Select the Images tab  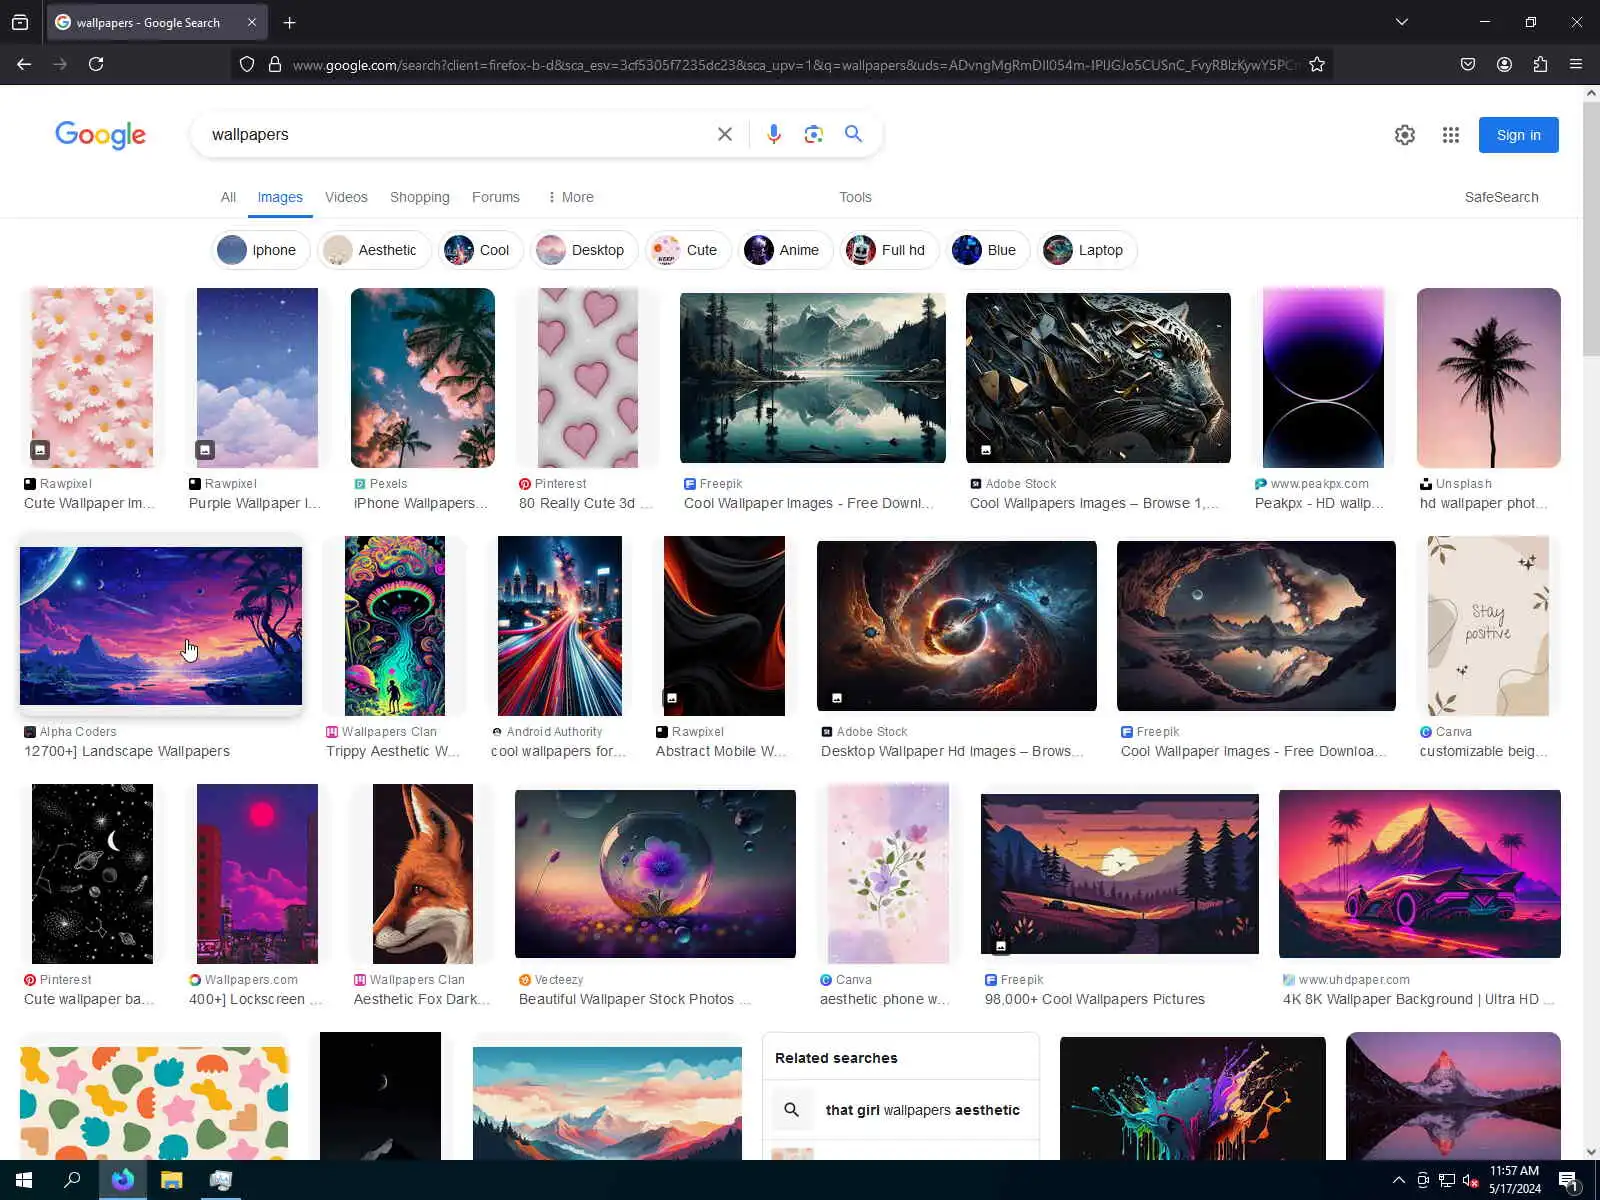pos(280,197)
